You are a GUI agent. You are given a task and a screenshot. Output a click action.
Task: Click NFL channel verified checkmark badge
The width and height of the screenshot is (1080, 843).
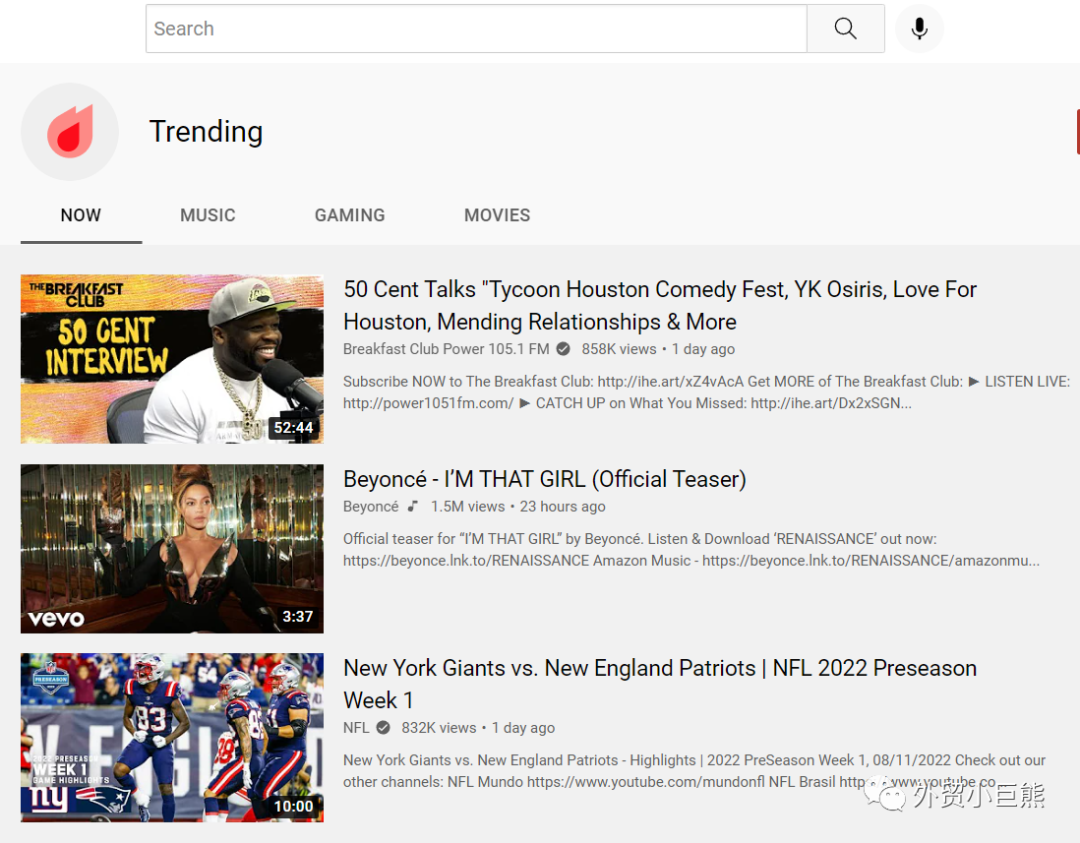pyautogui.click(x=384, y=727)
